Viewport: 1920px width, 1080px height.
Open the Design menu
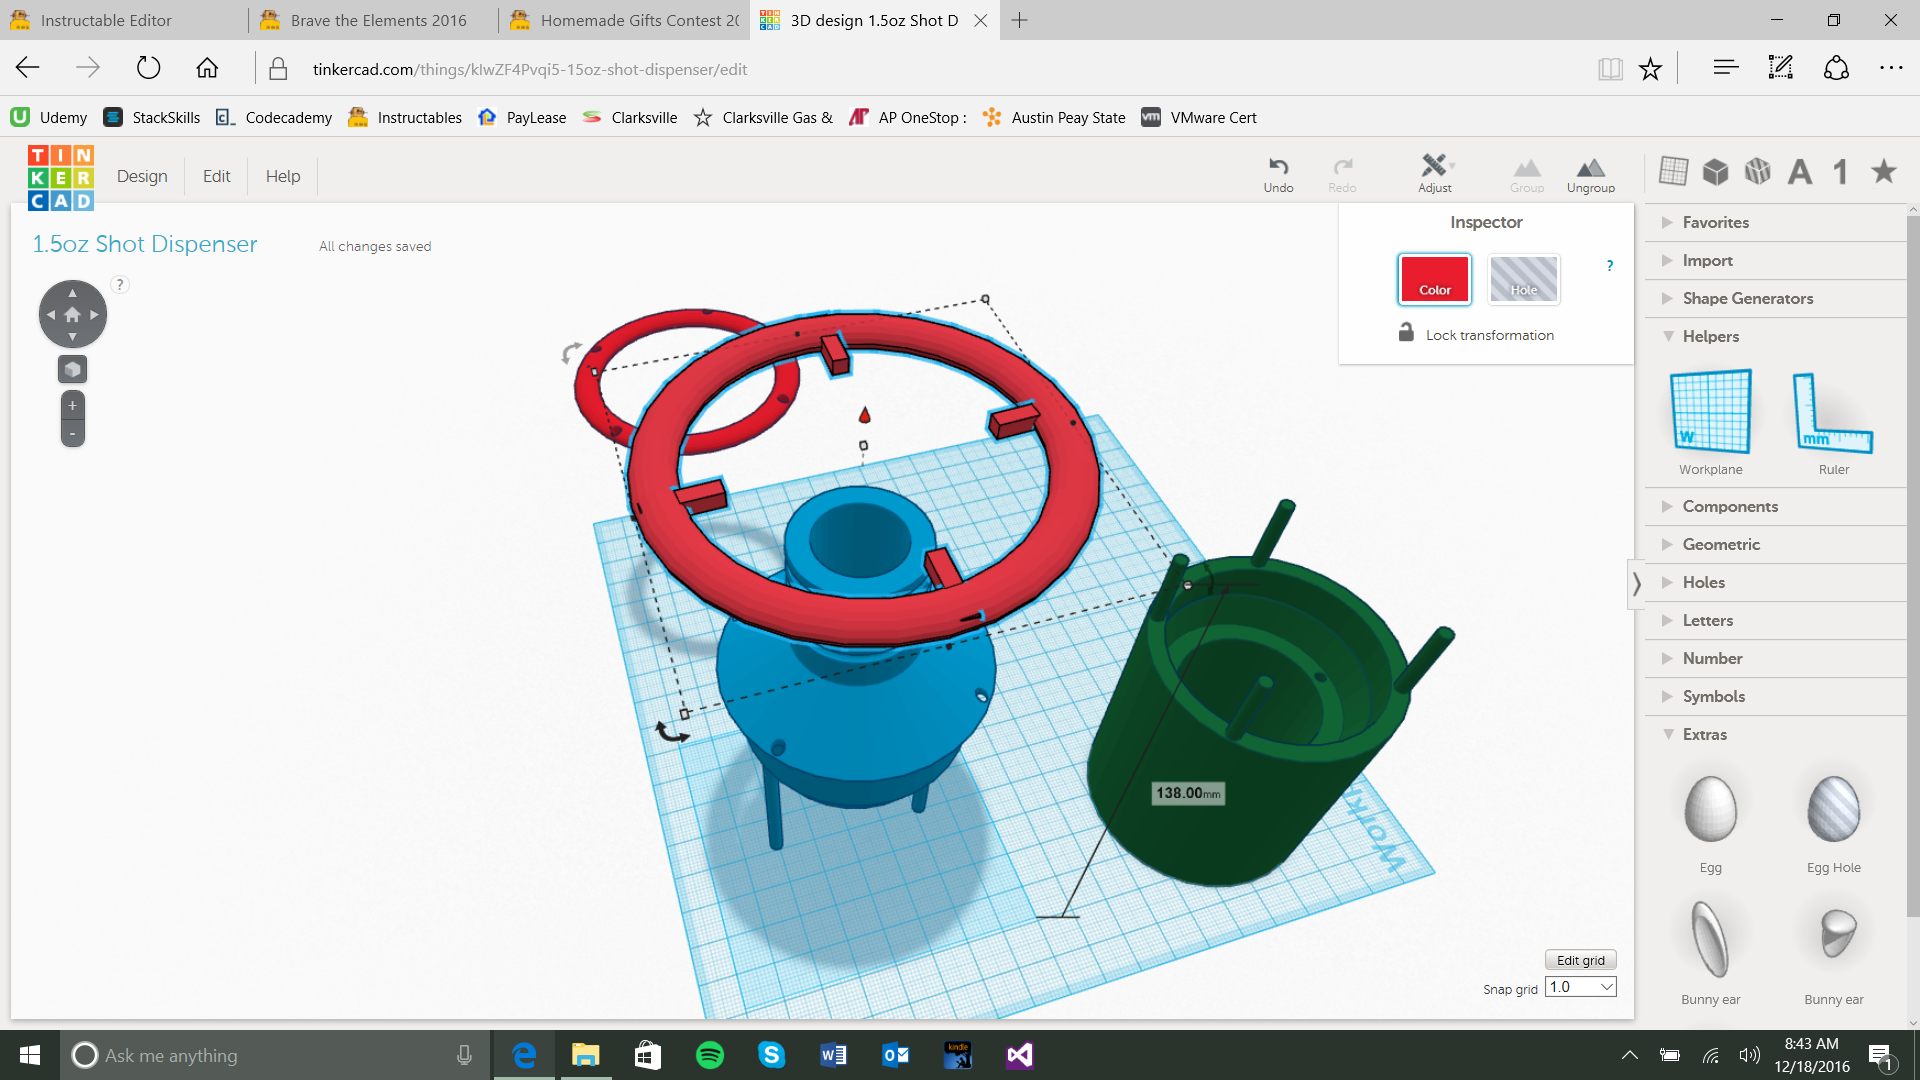click(142, 176)
